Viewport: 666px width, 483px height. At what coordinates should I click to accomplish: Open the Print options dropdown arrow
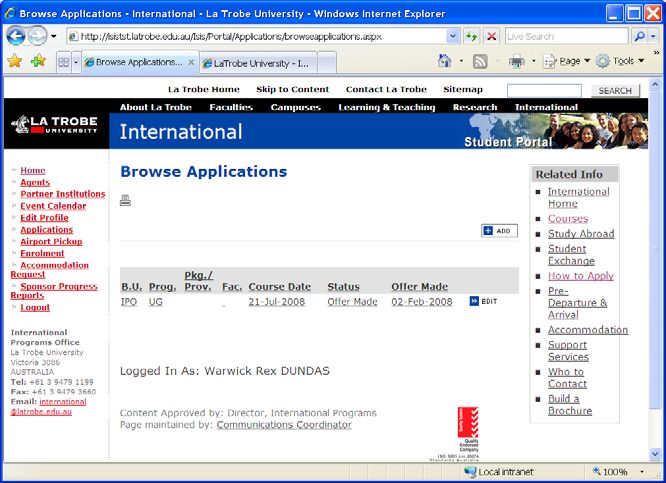coord(534,61)
